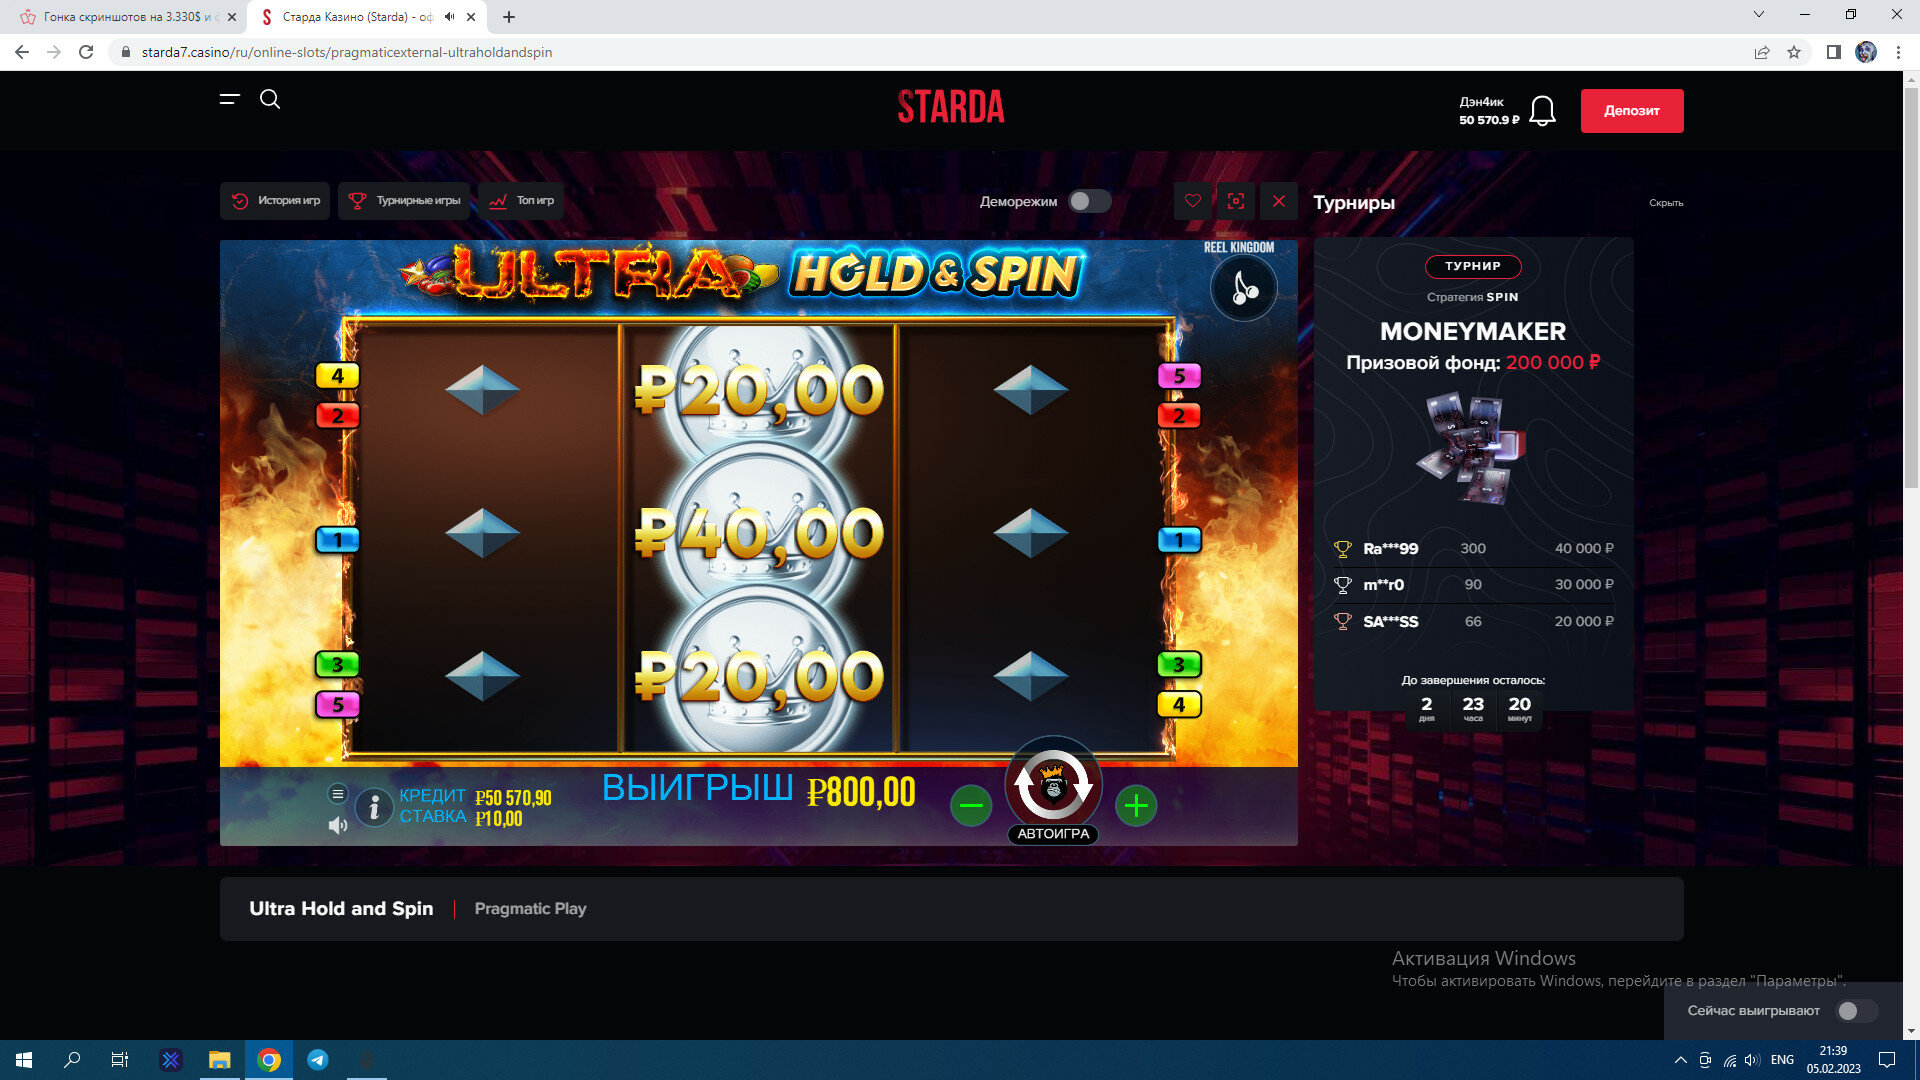The image size is (1920, 1080).
Task: Enter fullscreen mode for the game
Action: pos(1236,201)
